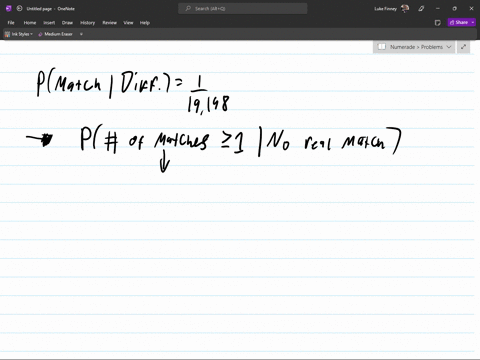
Task: Open the feed sticky note icon
Action: (x=438, y=23)
